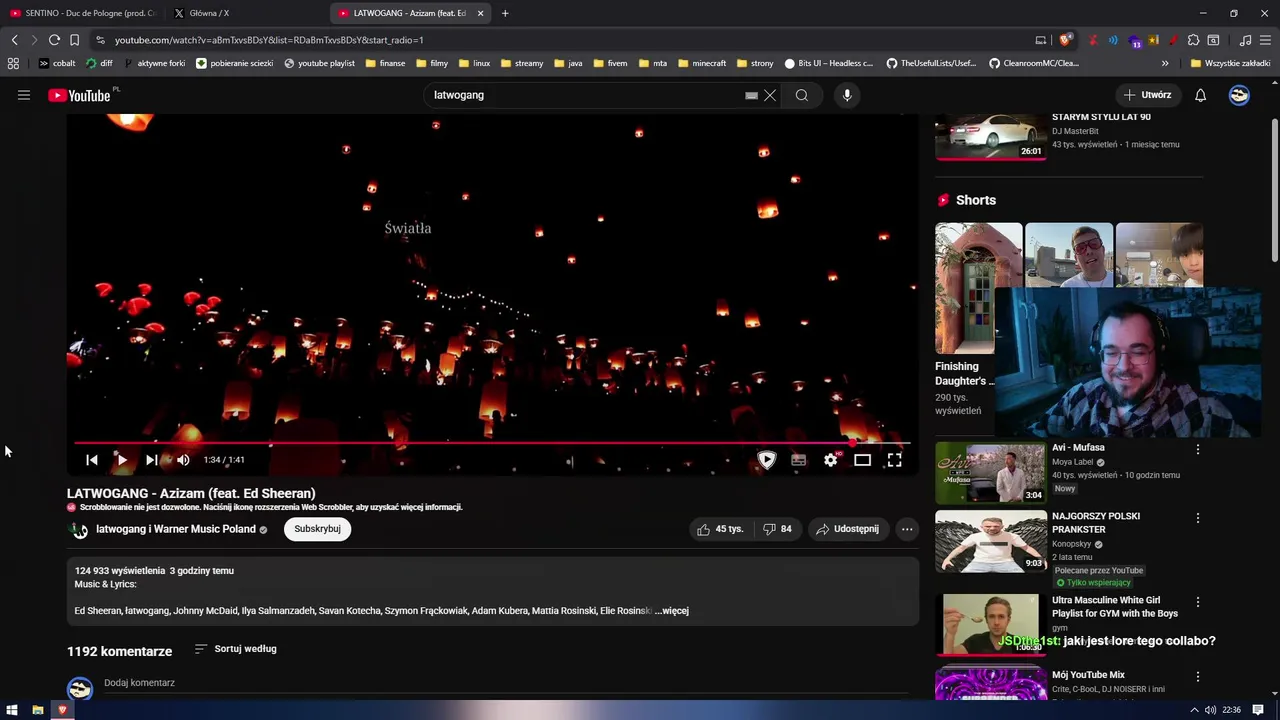The width and height of the screenshot is (1280, 720).
Task: Like the video (45 tys.)
Action: point(721,529)
